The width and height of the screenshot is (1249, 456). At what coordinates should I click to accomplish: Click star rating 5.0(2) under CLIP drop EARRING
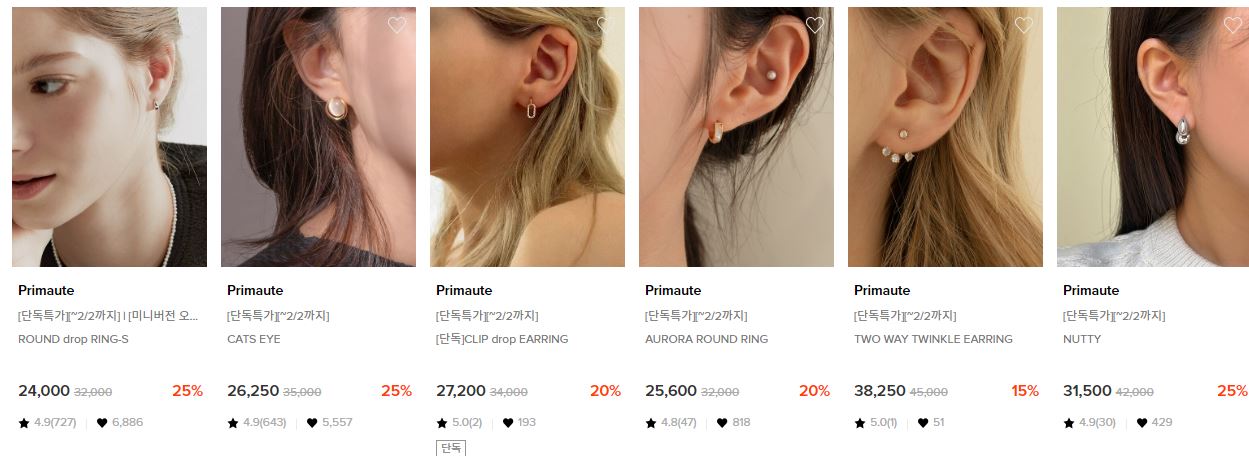coord(459,423)
